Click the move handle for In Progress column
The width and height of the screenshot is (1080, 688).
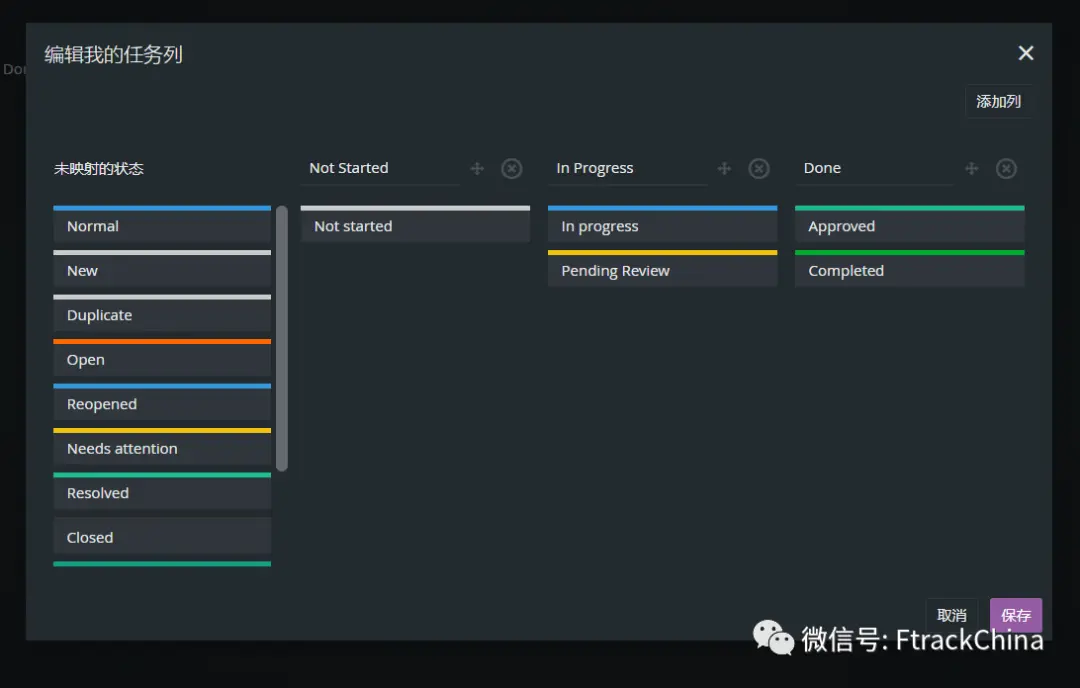(x=724, y=169)
